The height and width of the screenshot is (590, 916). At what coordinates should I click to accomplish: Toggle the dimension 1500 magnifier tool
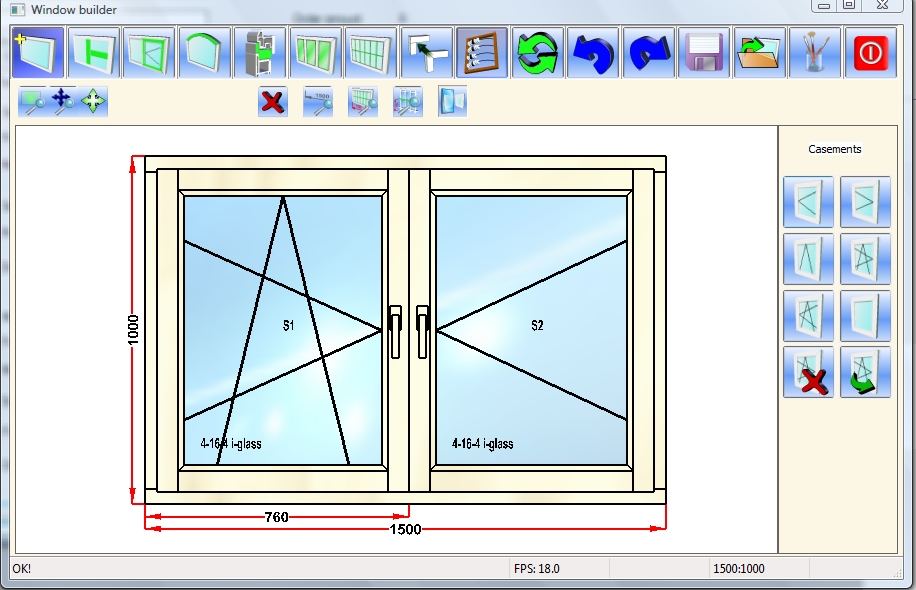(318, 102)
